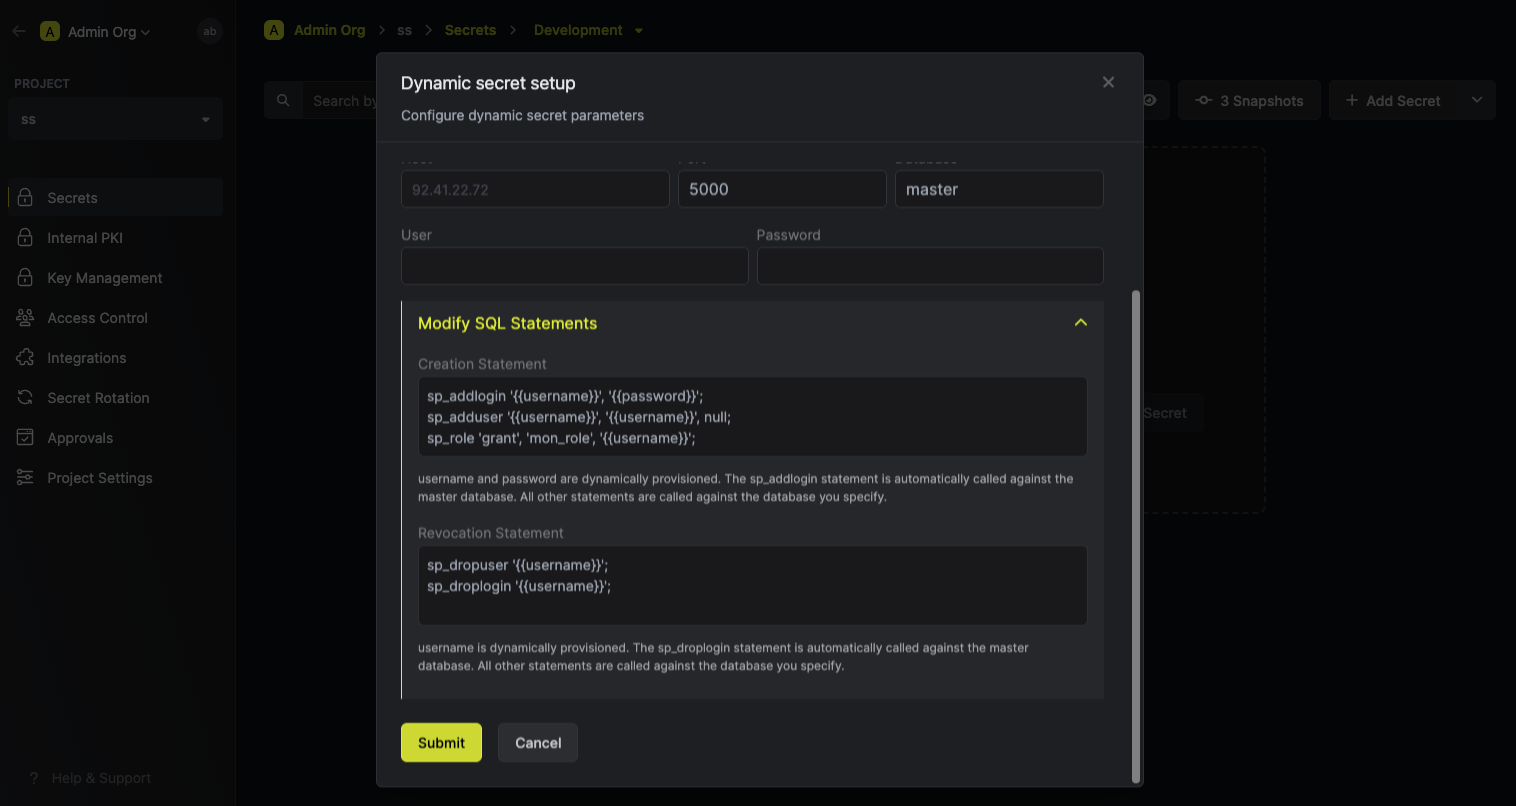Screen dimensions: 1516x806
Task: Toggle the eye visibility icon
Action: click(1150, 100)
